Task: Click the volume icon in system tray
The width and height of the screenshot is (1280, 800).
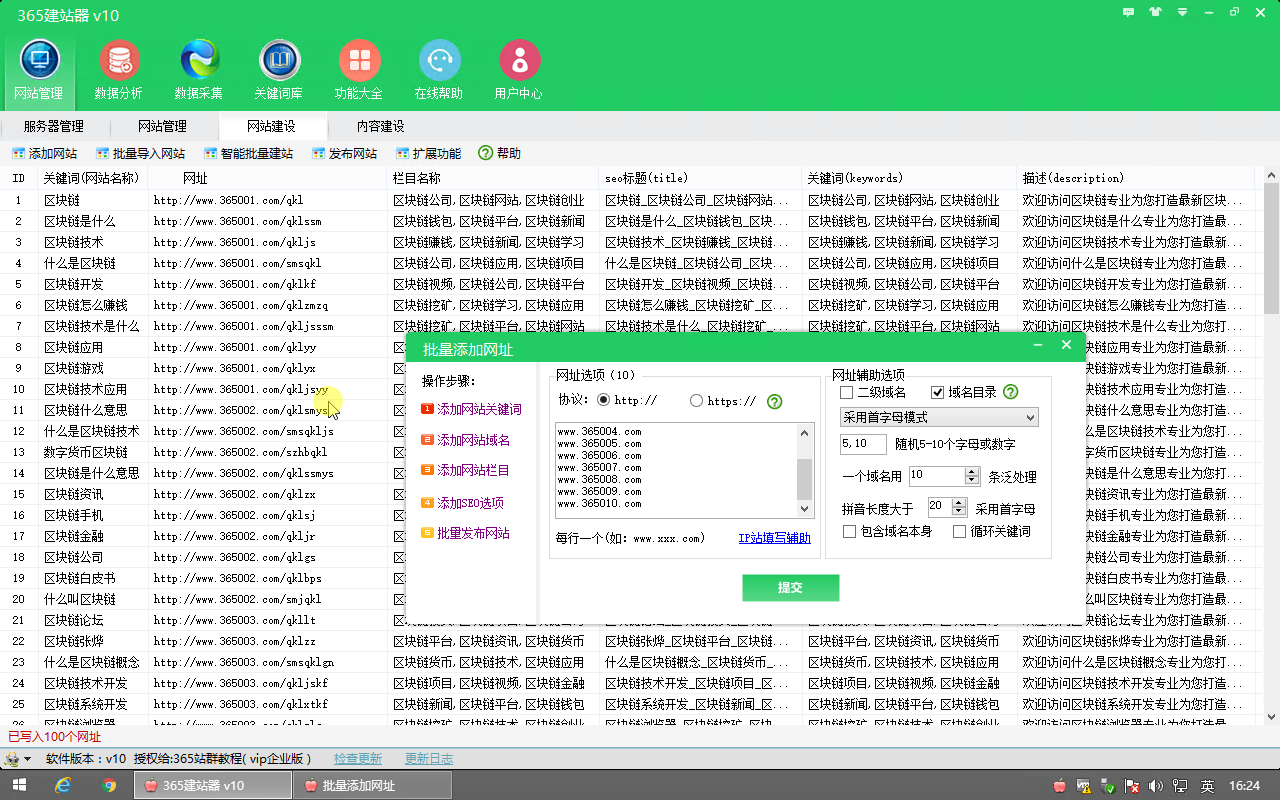Action: [1157, 785]
